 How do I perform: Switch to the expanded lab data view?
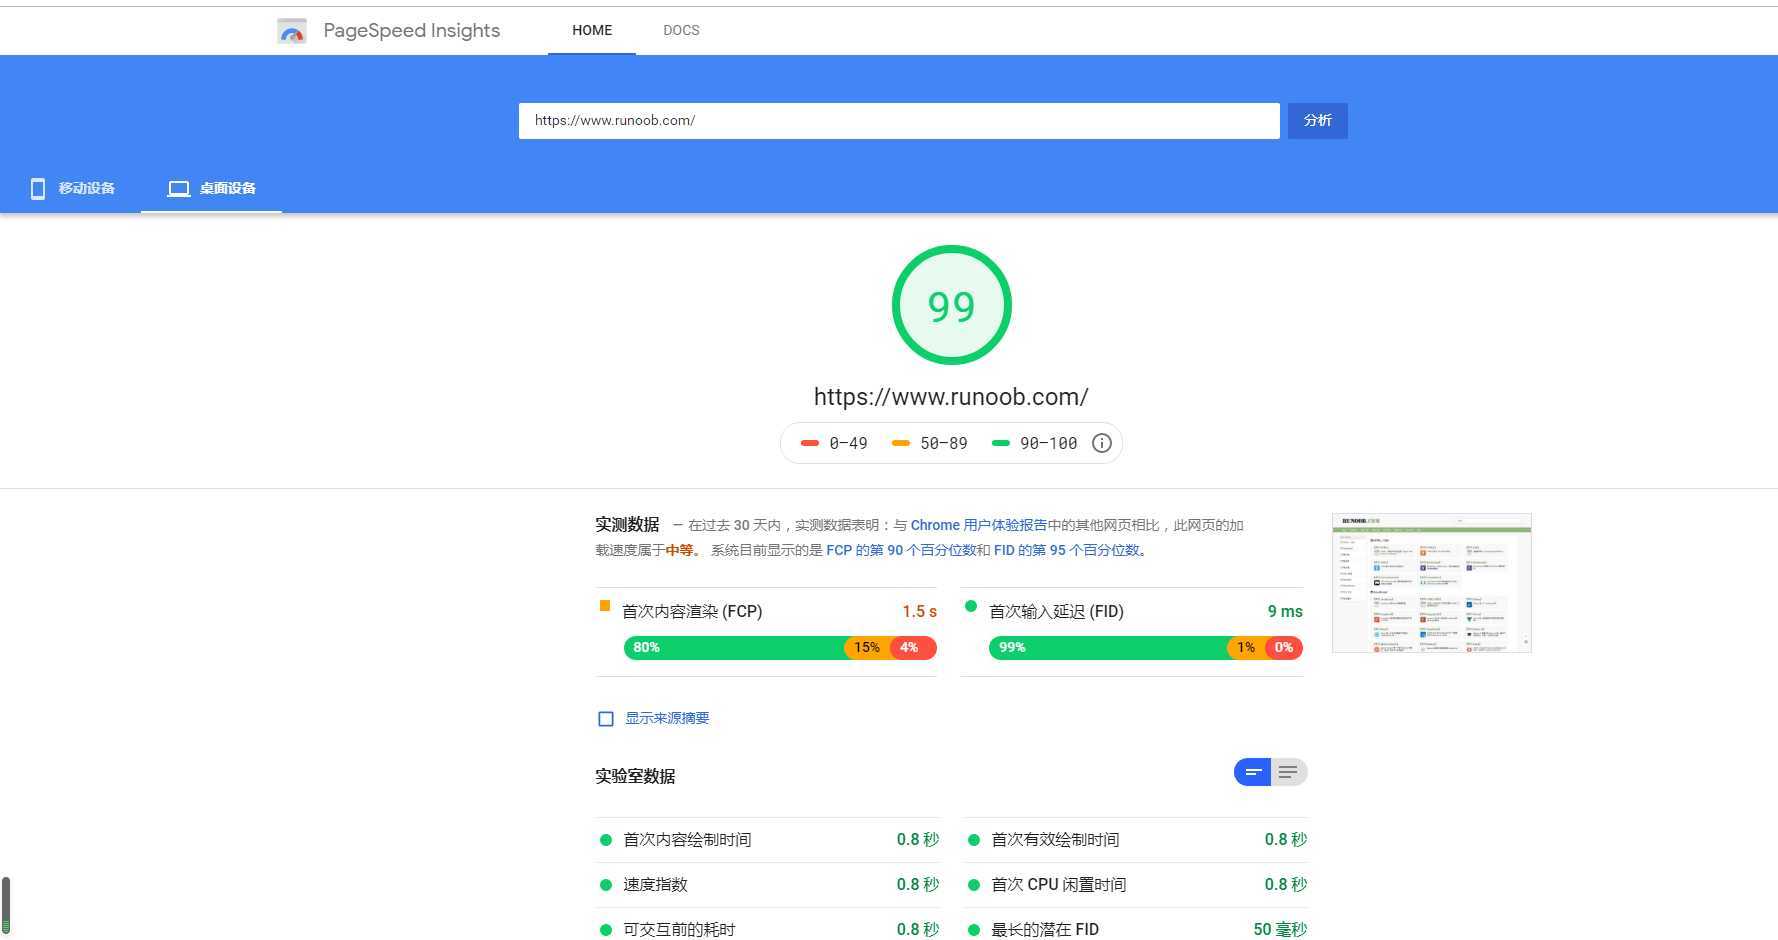1288,772
